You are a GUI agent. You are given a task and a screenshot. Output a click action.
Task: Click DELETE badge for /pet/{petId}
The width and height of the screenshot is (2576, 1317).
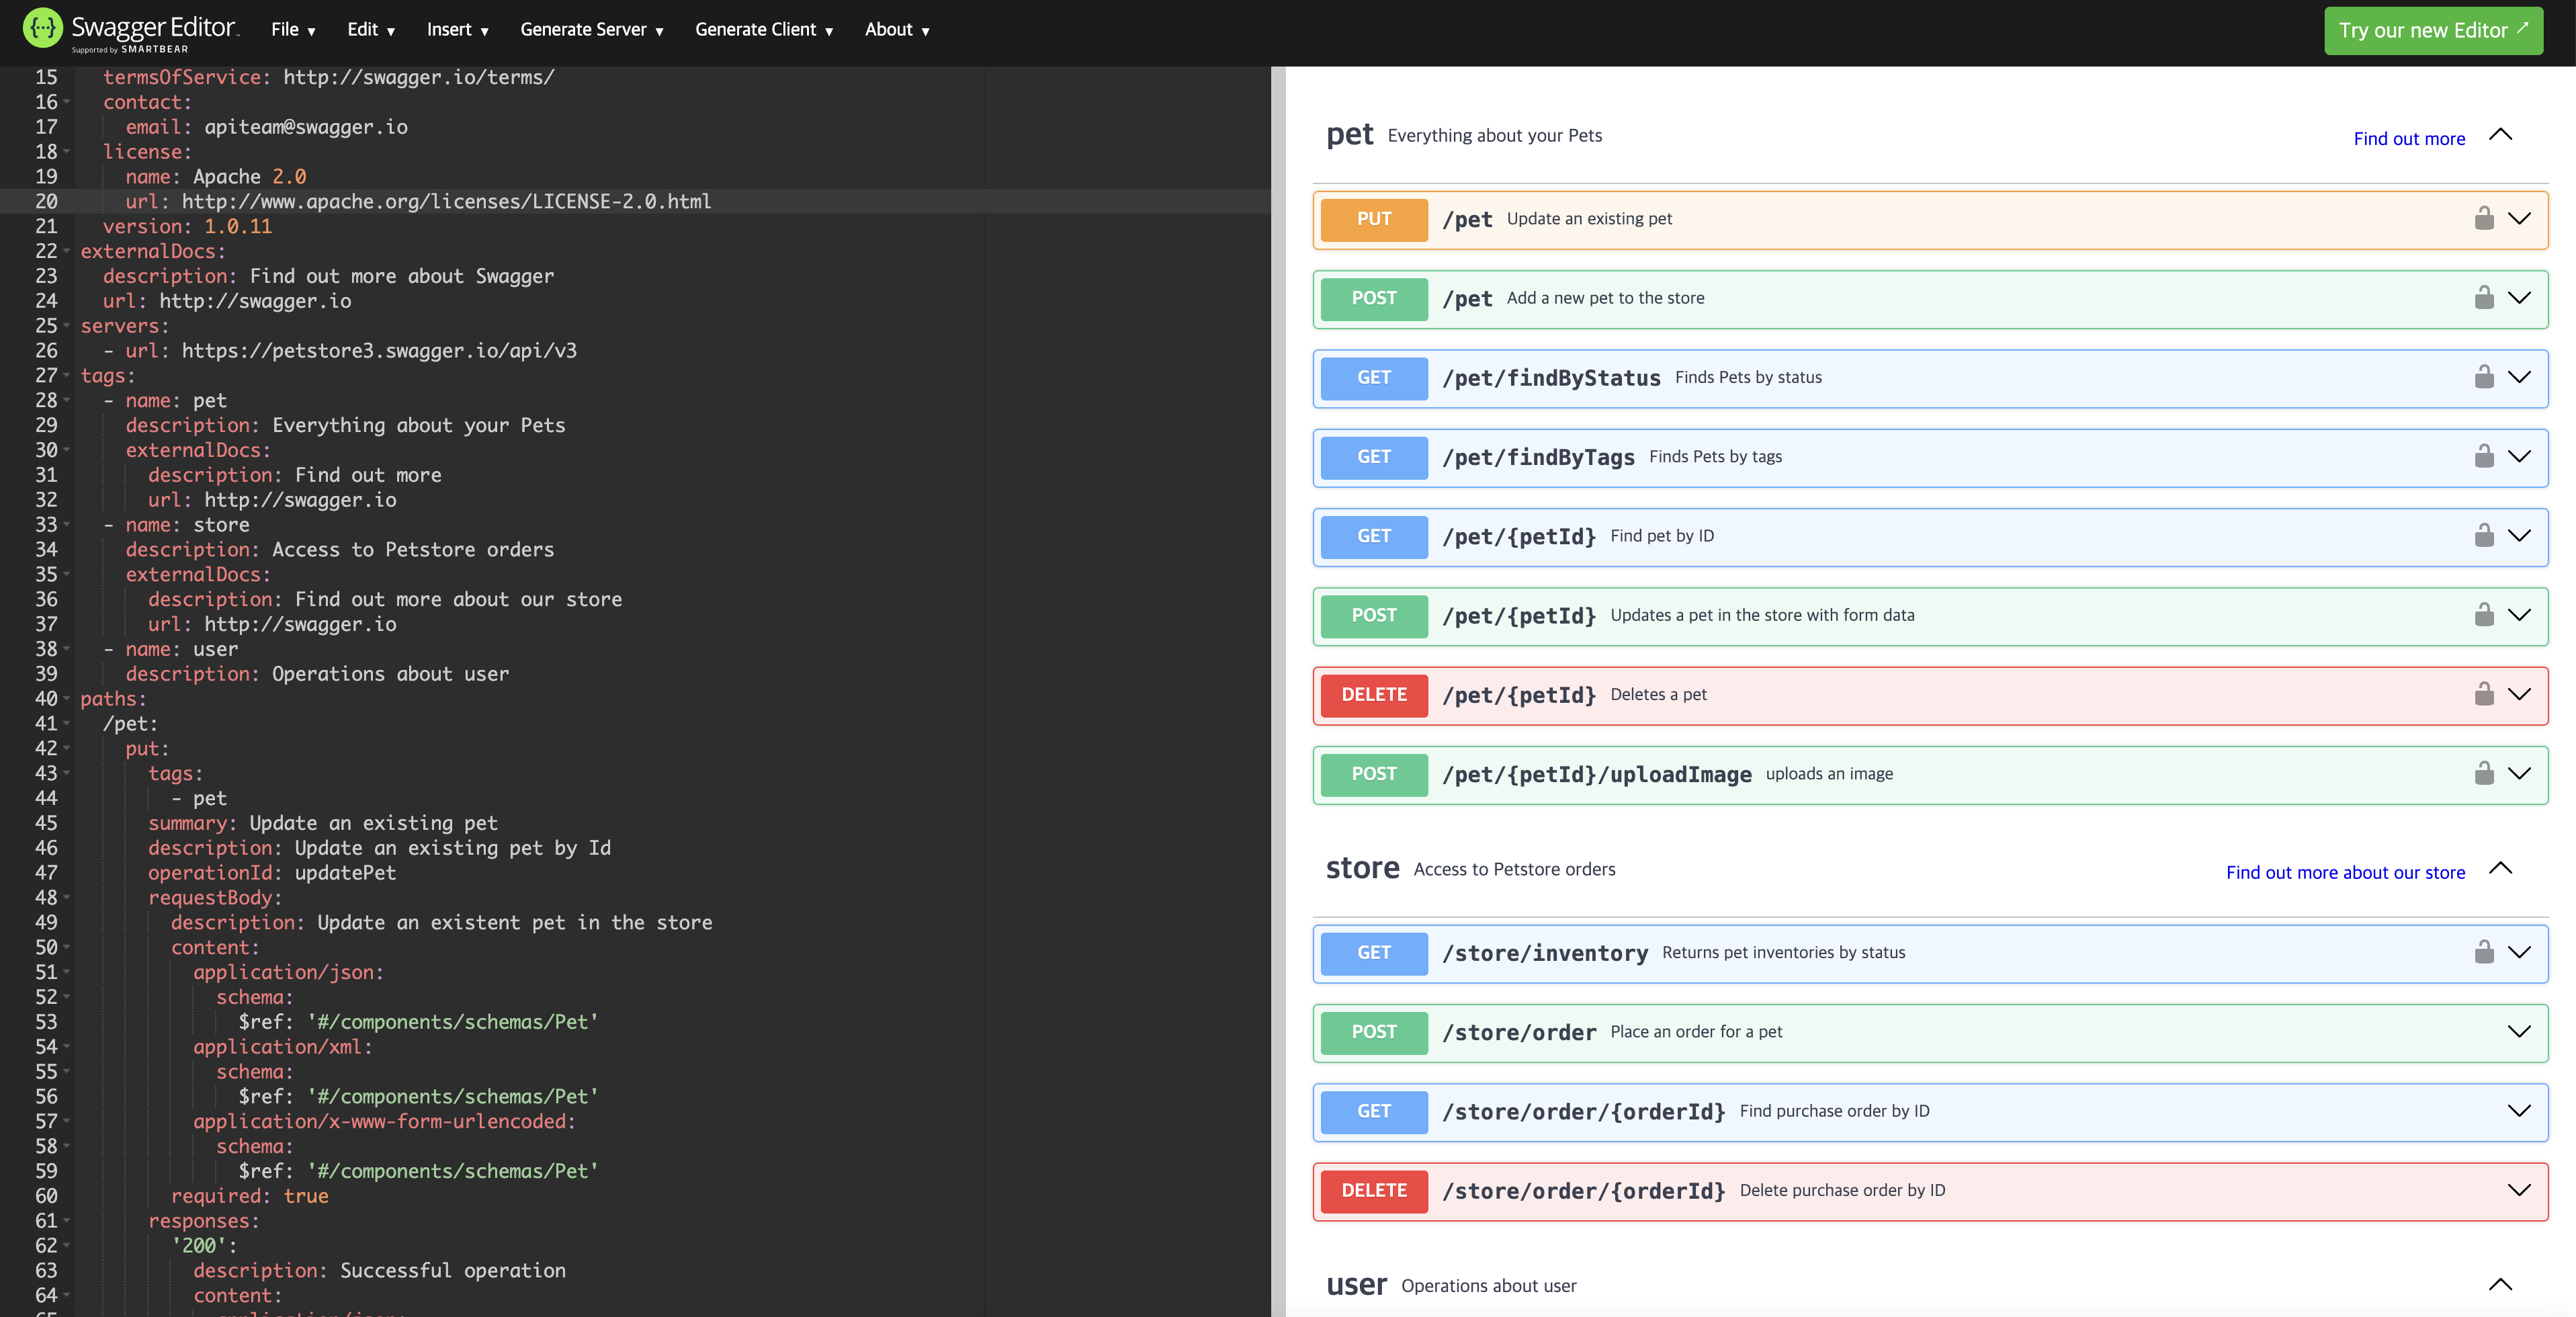(1374, 695)
